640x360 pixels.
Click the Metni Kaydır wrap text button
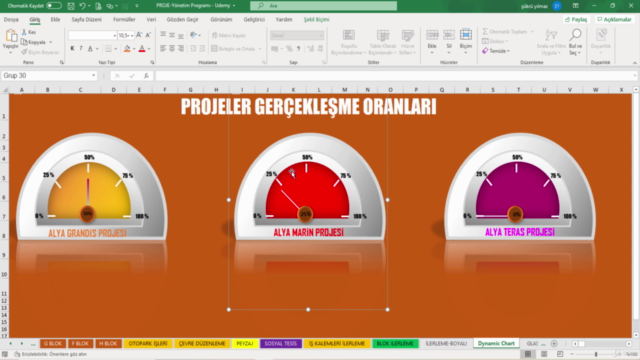pos(229,35)
